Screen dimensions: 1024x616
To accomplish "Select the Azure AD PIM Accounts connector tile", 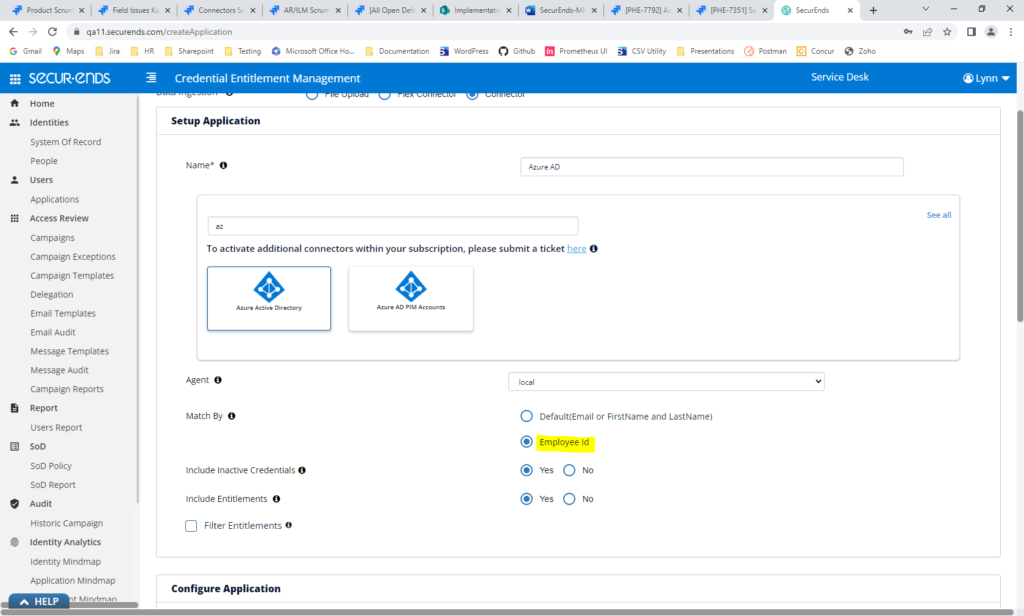I will pyautogui.click(x=411, y=298).
